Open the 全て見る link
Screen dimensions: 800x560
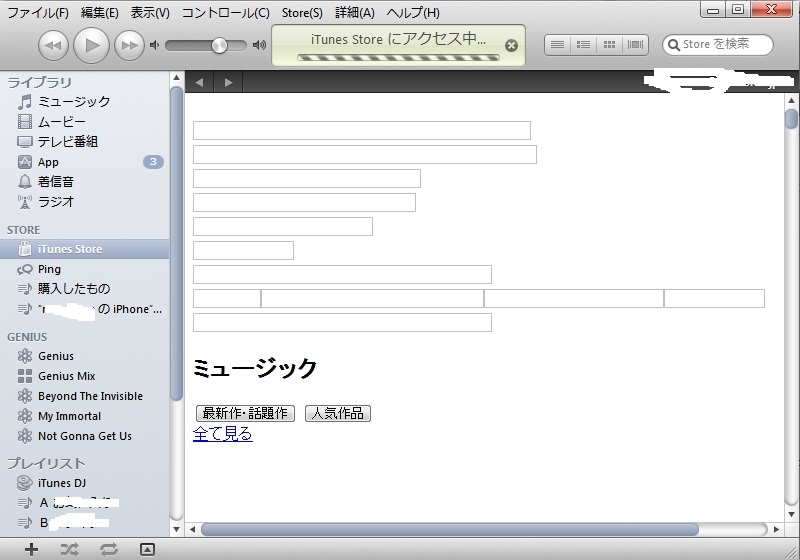click(x=222, y=434)
